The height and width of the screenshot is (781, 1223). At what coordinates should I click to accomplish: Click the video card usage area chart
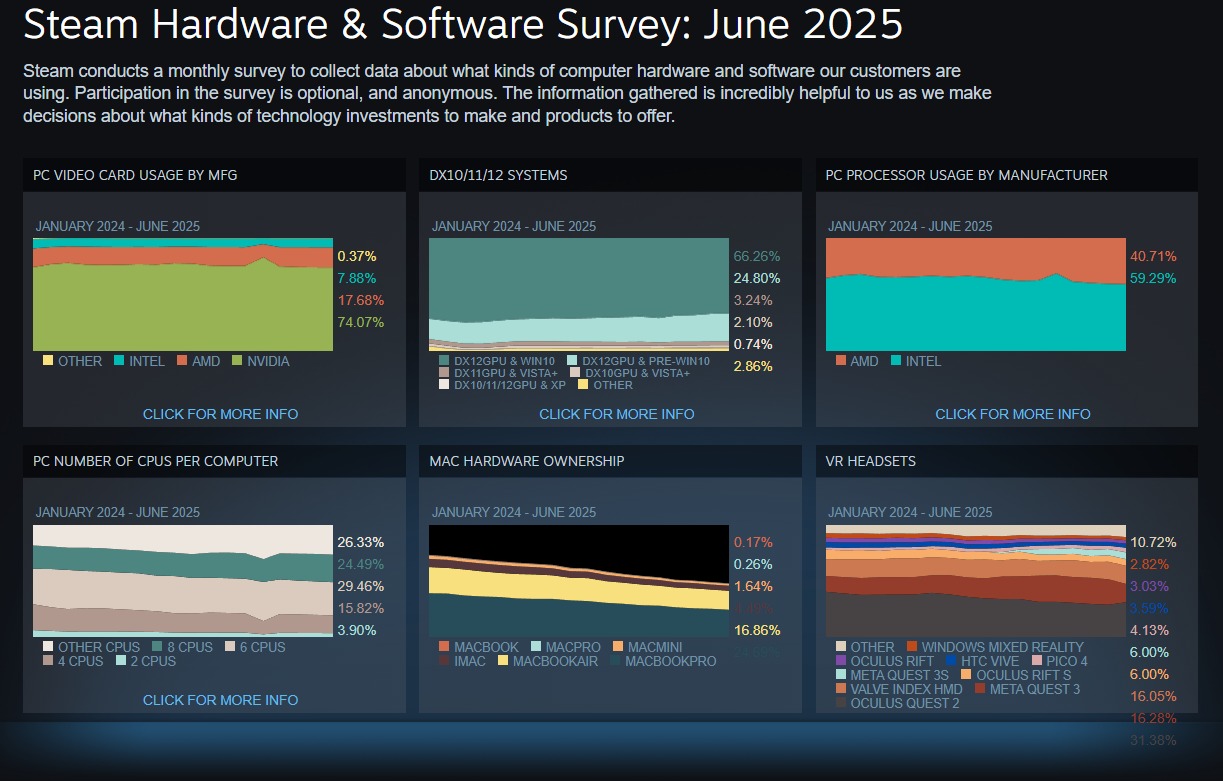point(183,294)
